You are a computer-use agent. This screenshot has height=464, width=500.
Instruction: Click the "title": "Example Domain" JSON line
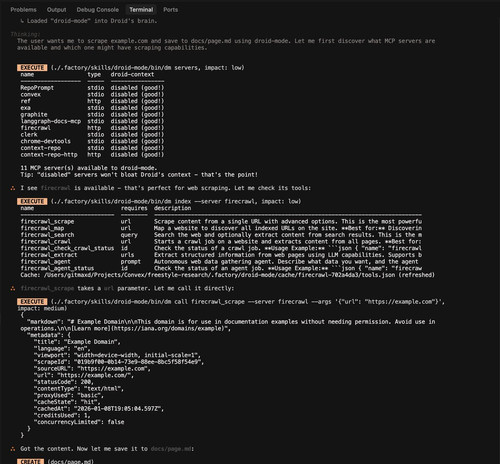point(77,342)
